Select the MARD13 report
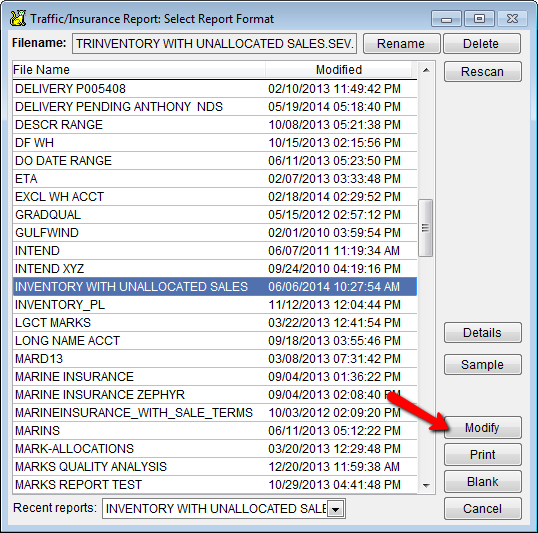The width and height of the screenshot is (538, 533). pos(215,359)
